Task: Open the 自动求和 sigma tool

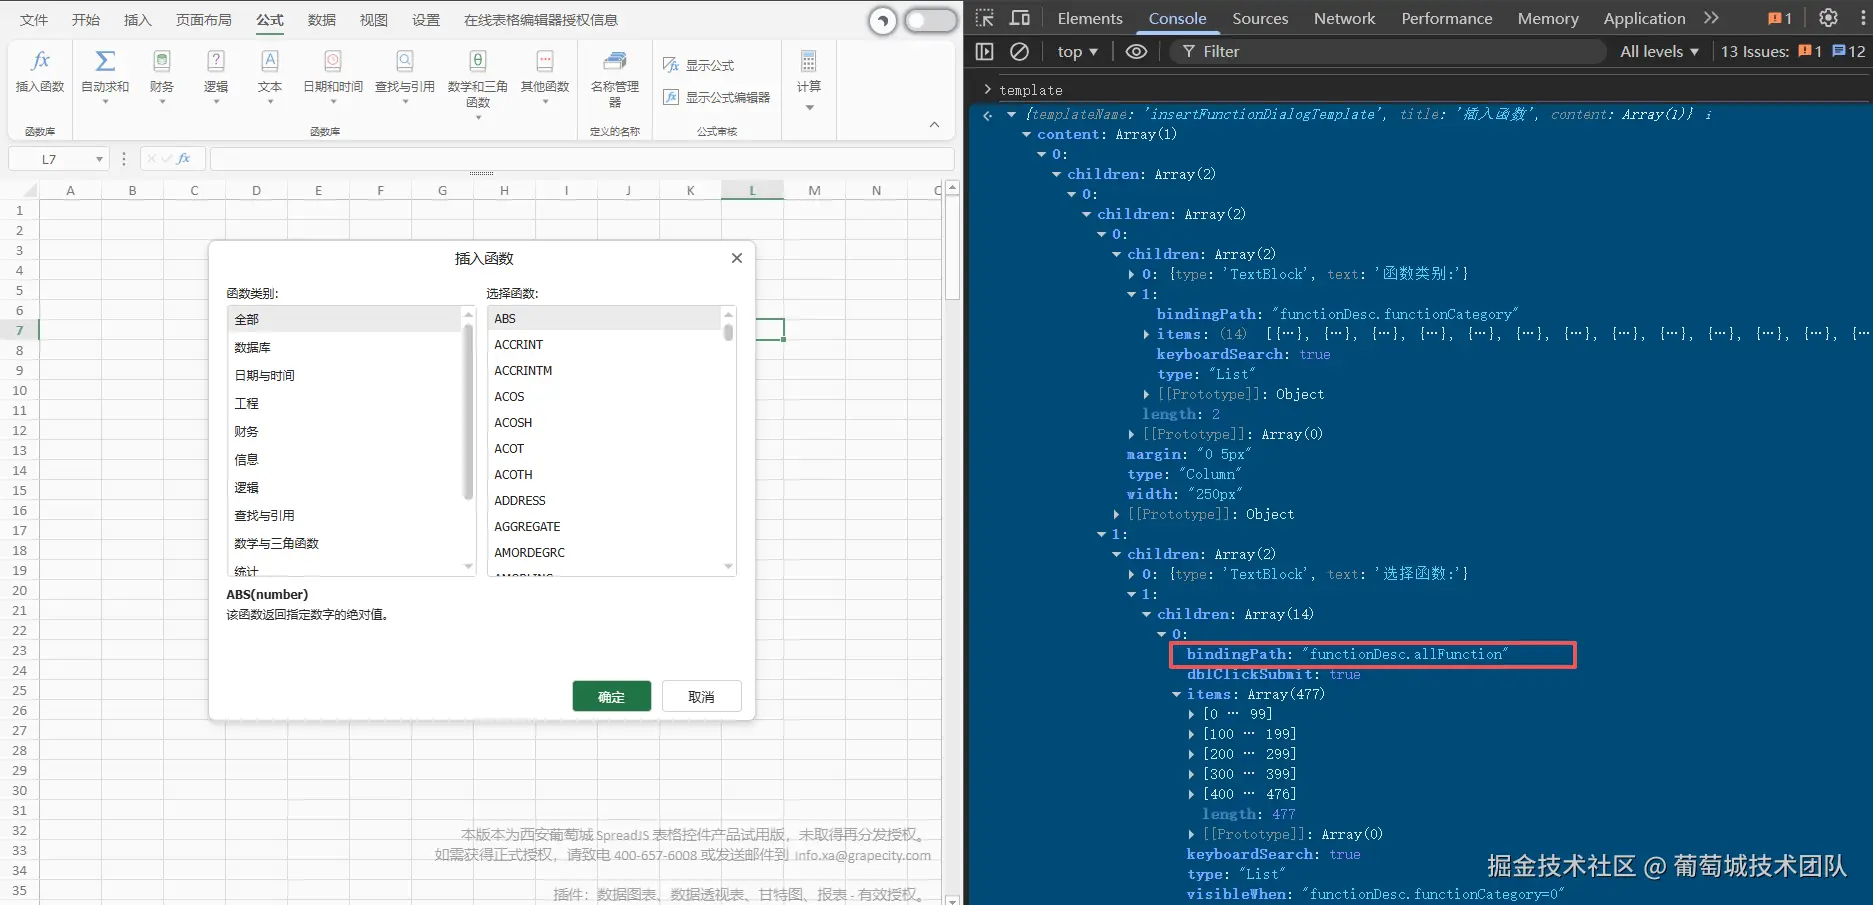Action: [105, 62]
